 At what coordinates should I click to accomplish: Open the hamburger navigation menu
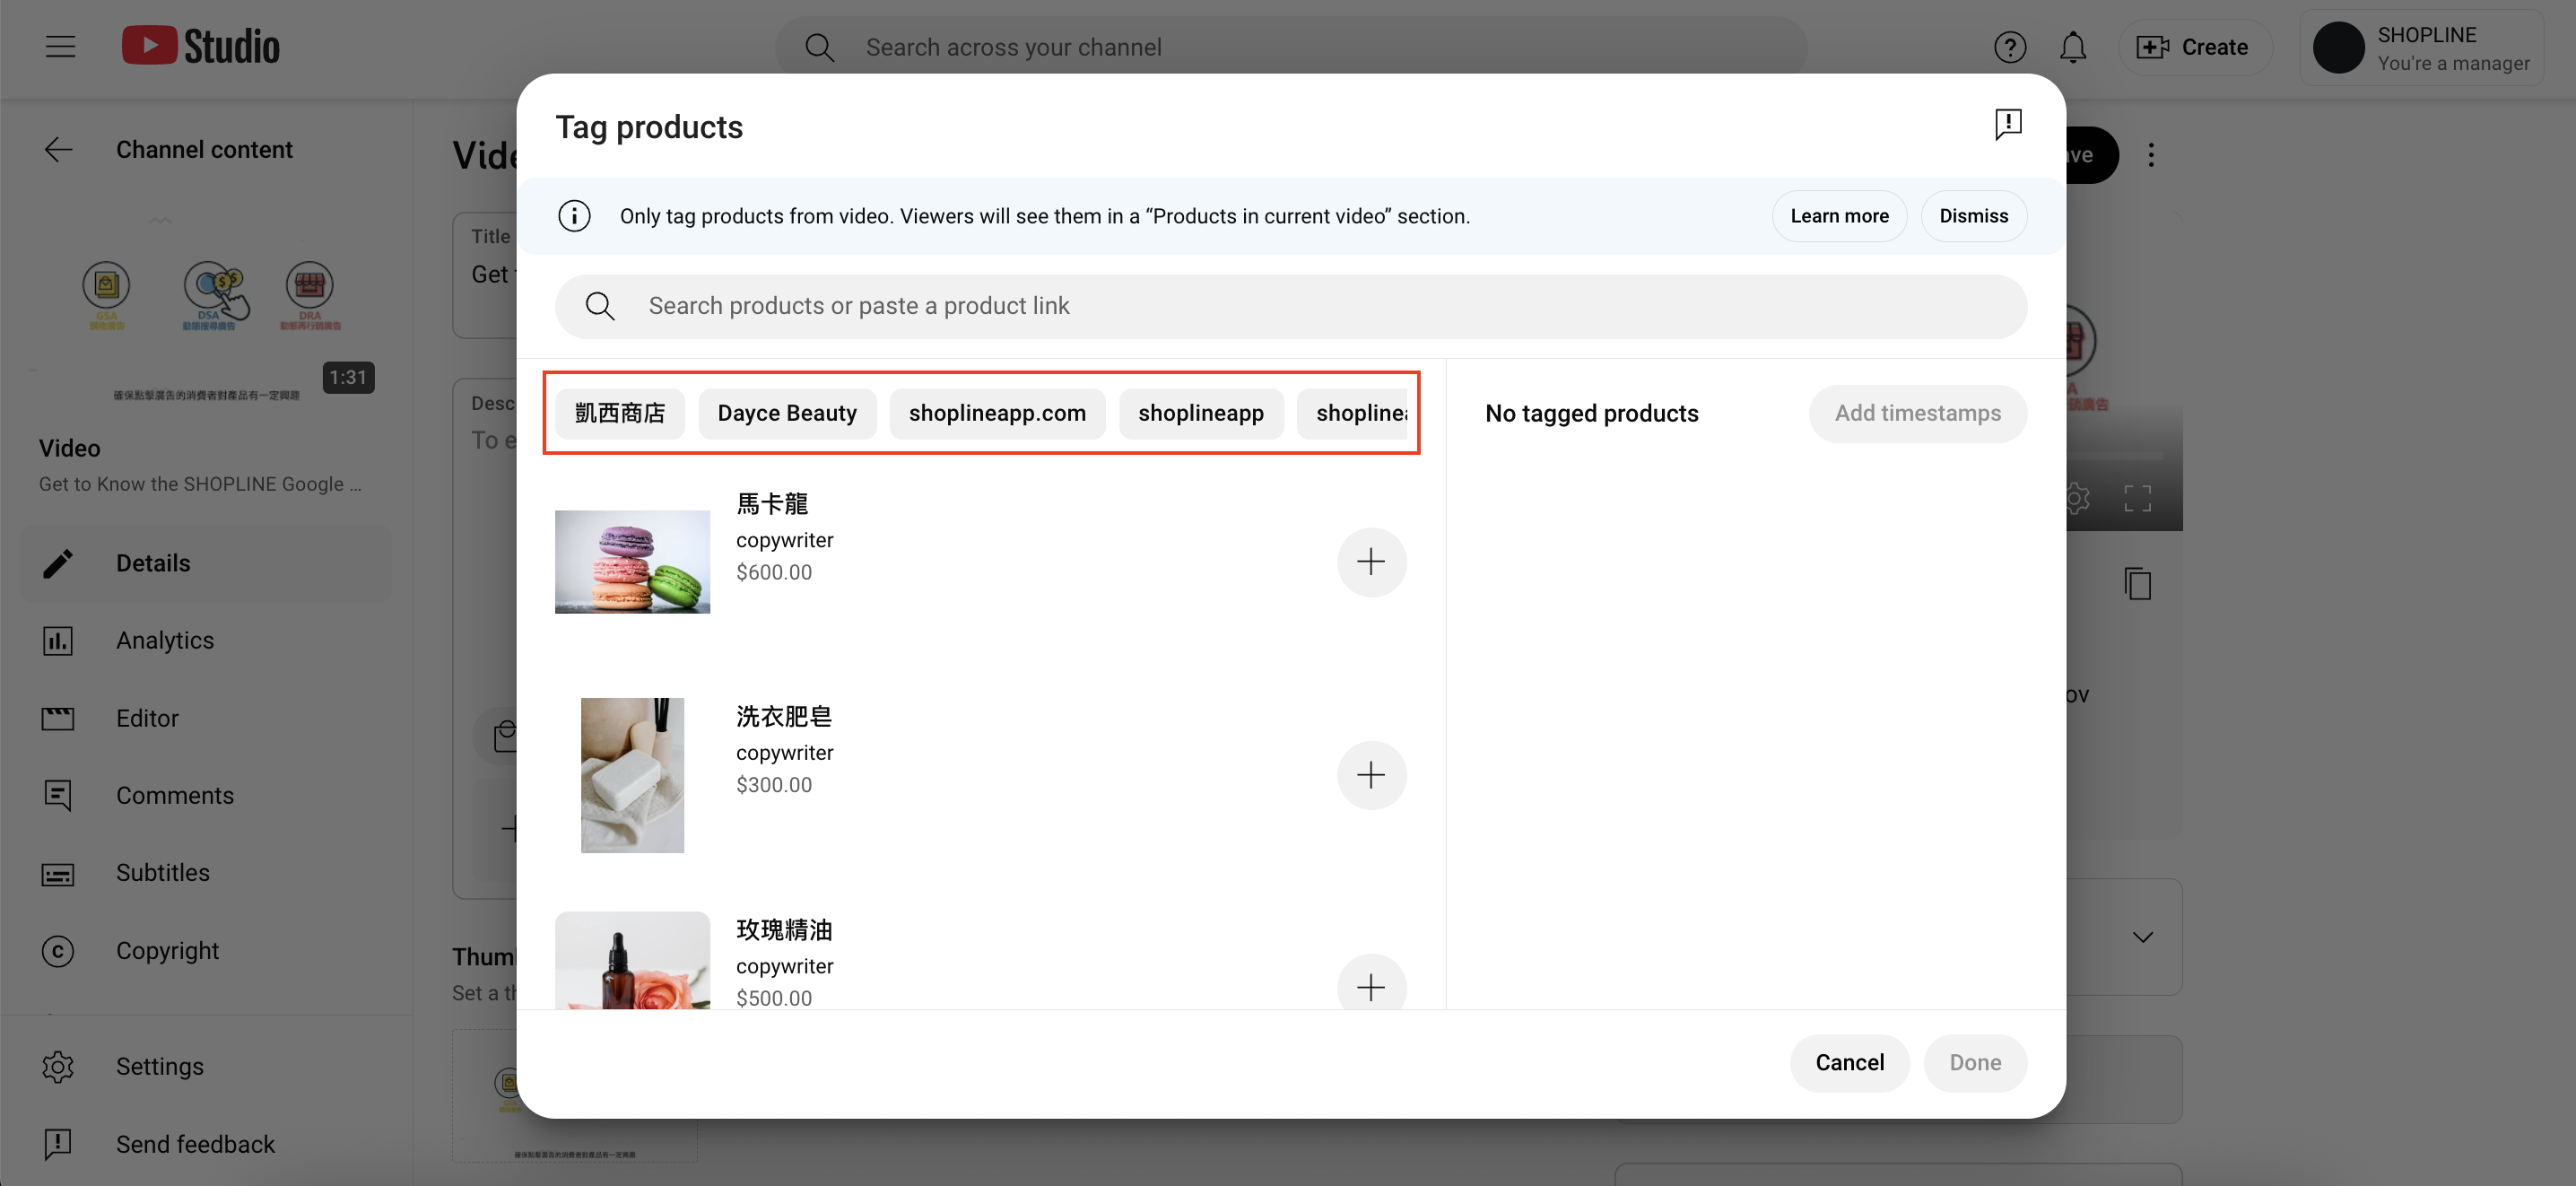60,47
